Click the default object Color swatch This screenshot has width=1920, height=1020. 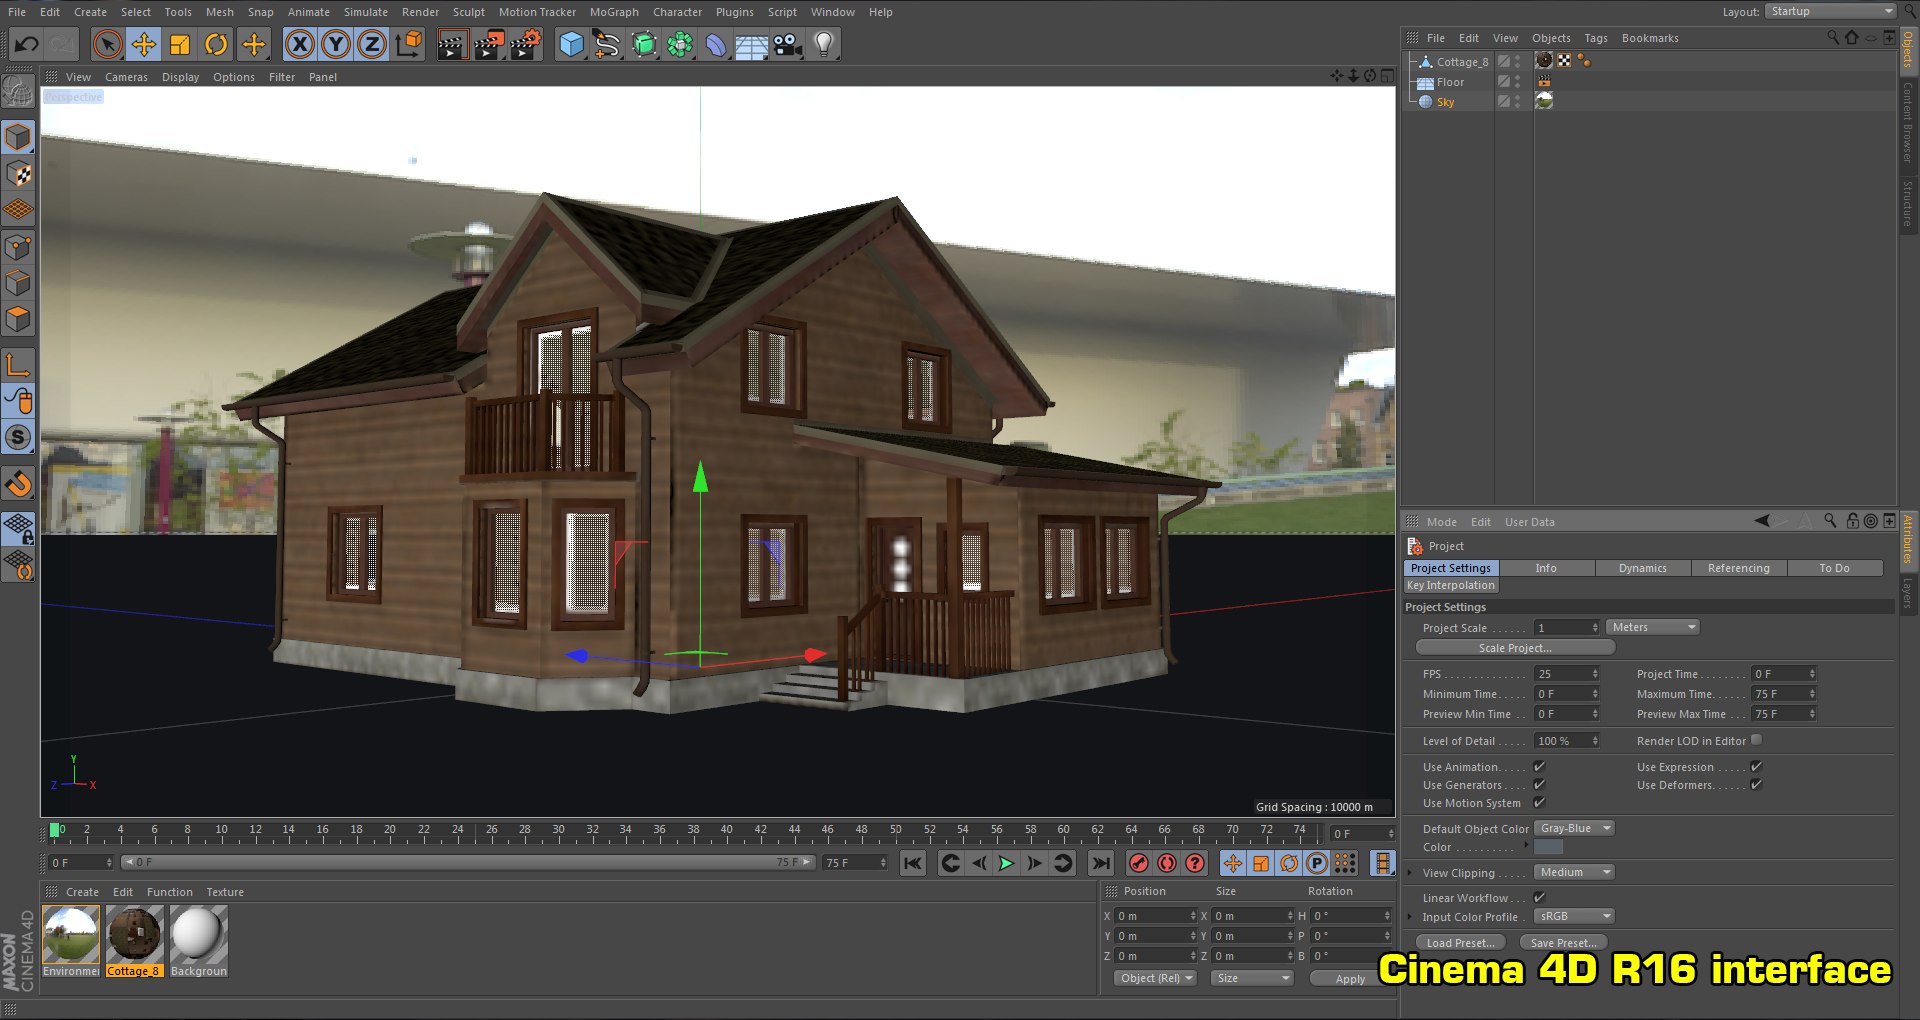pos(1549,847)
